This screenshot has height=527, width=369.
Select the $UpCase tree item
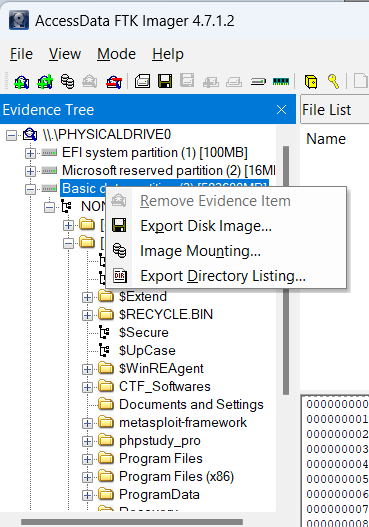[x=147, y=351]
